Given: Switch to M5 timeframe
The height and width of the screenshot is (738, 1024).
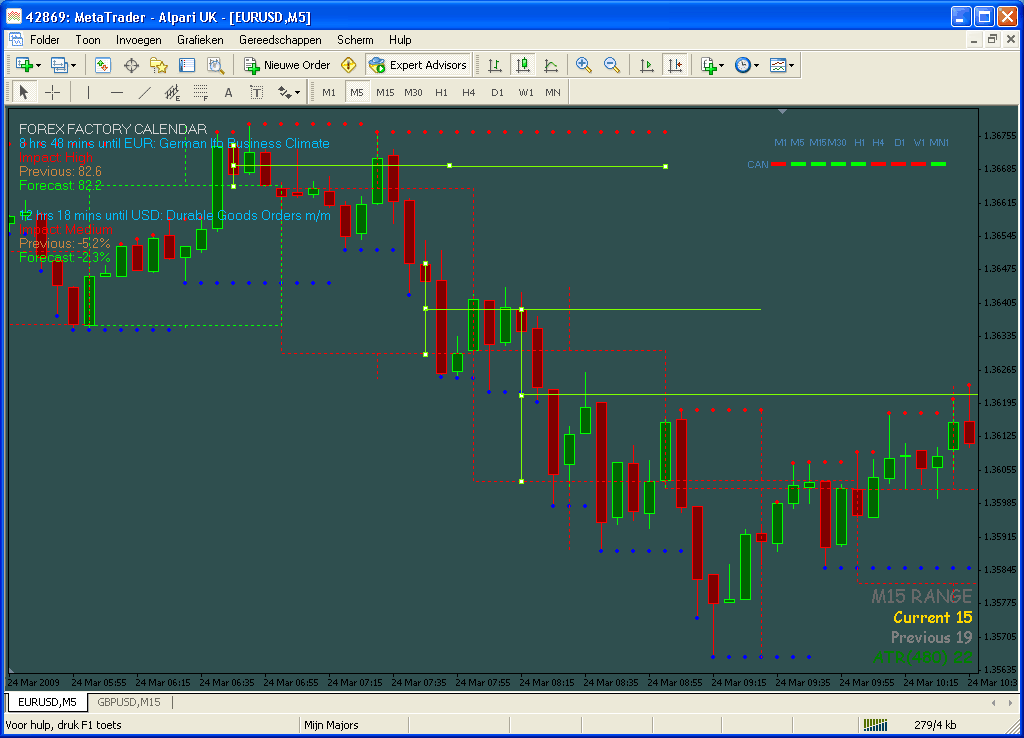Looking at the screenshot, I should point(357,92).
